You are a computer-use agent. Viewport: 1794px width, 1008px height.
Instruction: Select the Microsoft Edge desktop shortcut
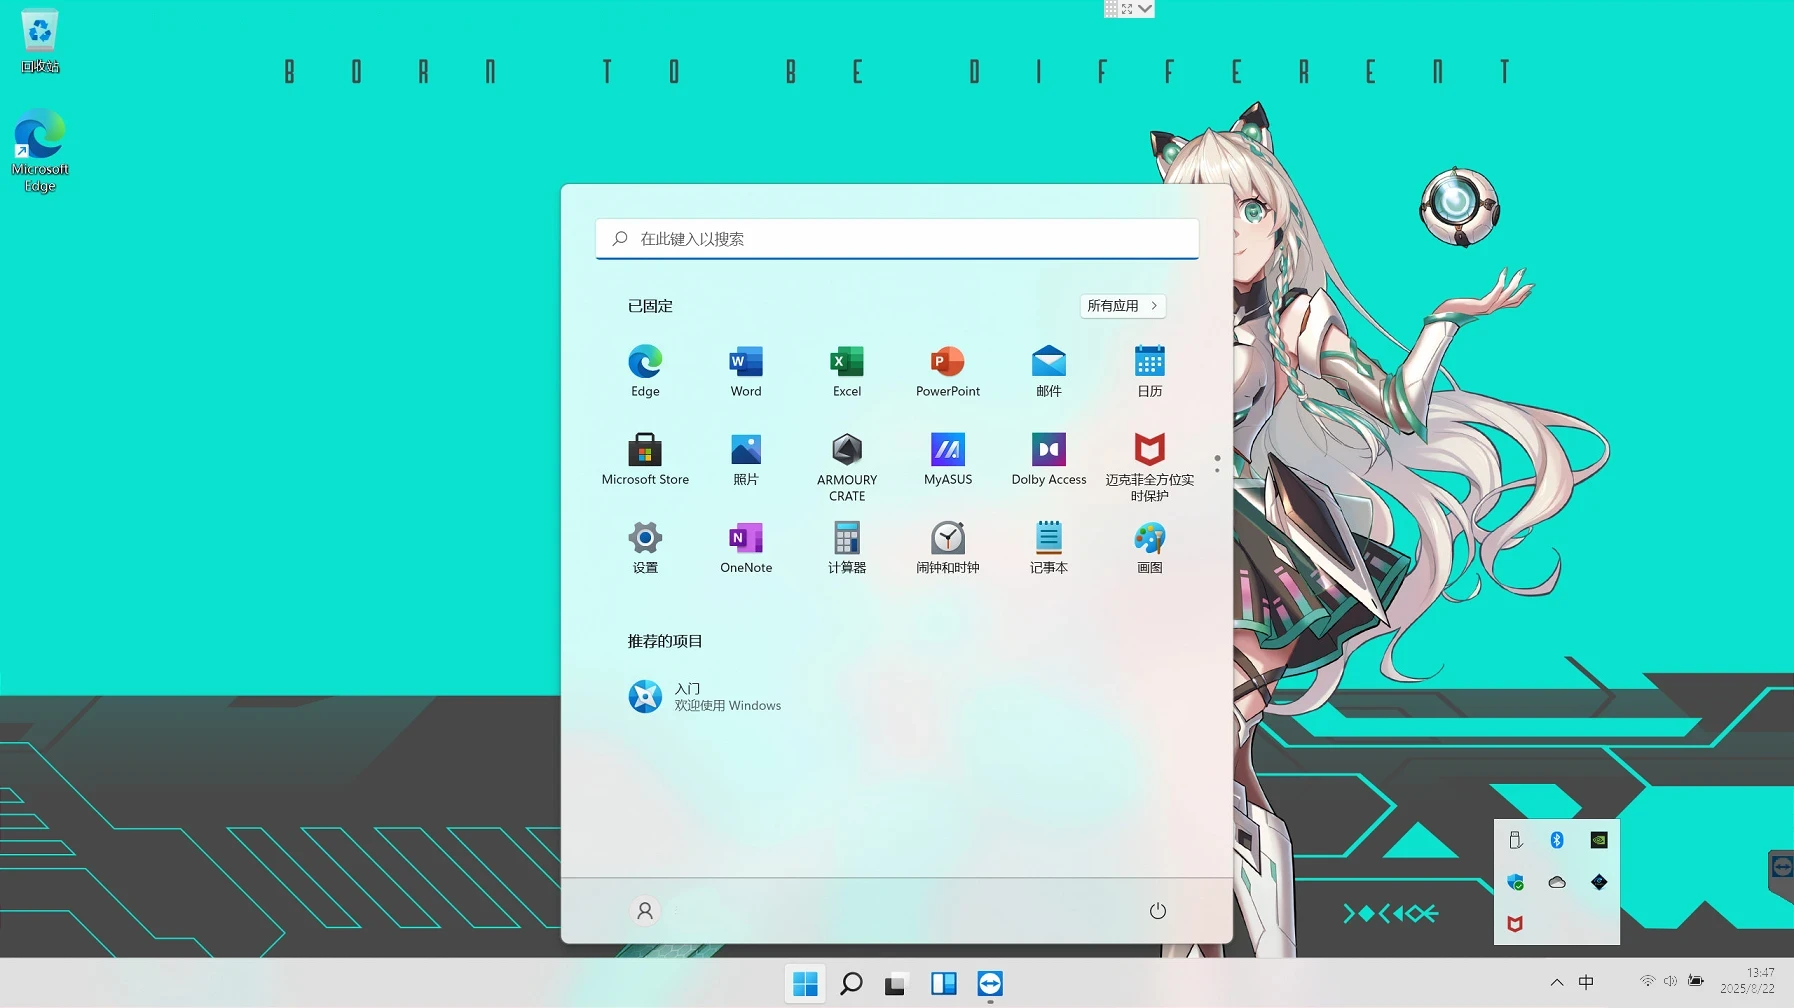click(40, 151)
